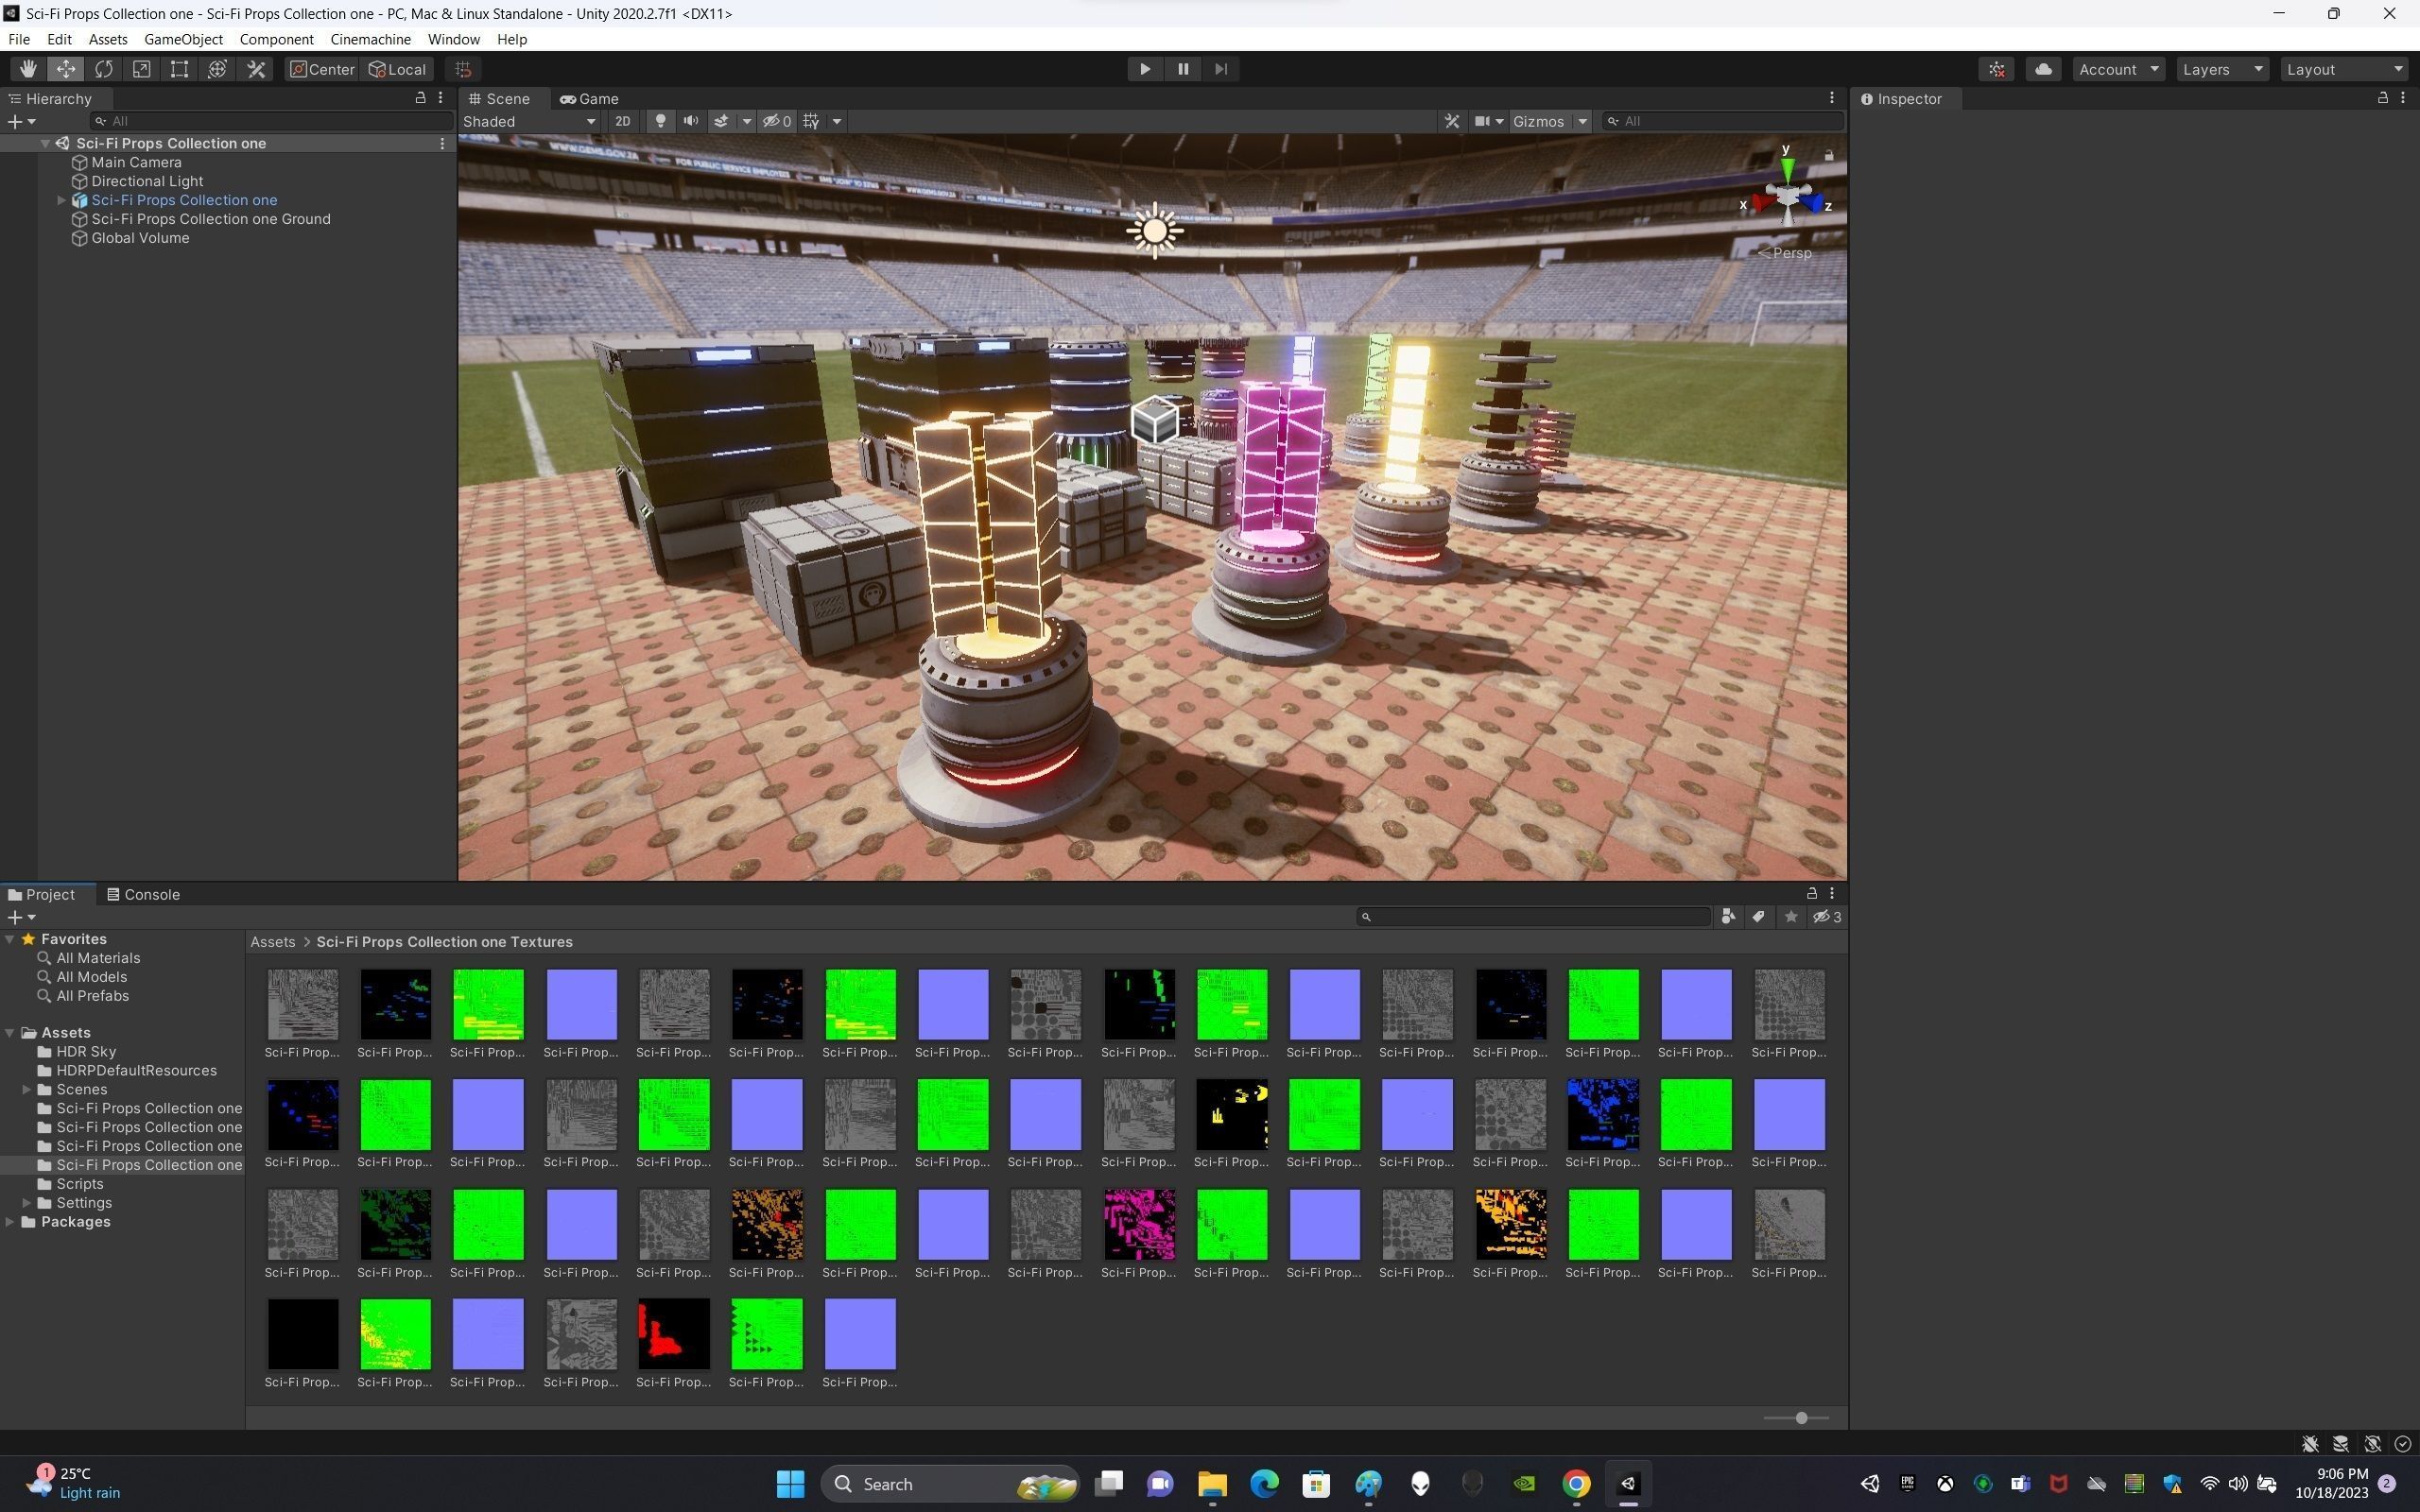2420x1512 pixels.
Task: Expand Sci-Fi Props Collection one prefab
Action: pos(61,200)
